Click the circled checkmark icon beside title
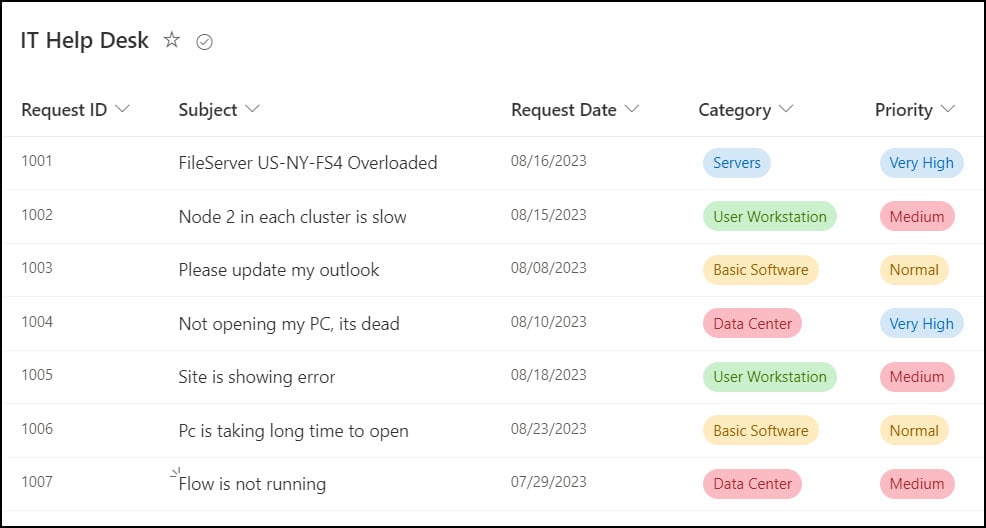986x528 pixels. (x=204, y=42)
